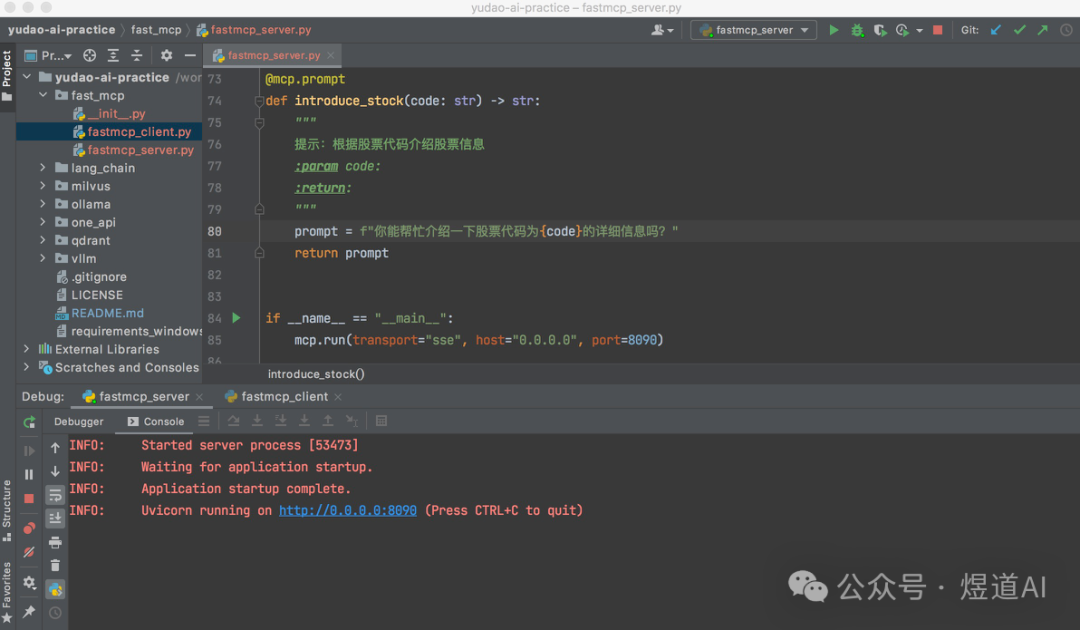The height and width of the screenshot is (630, 1080).
Task: Click Expand All in Project panel
Action: click(113, 56)
